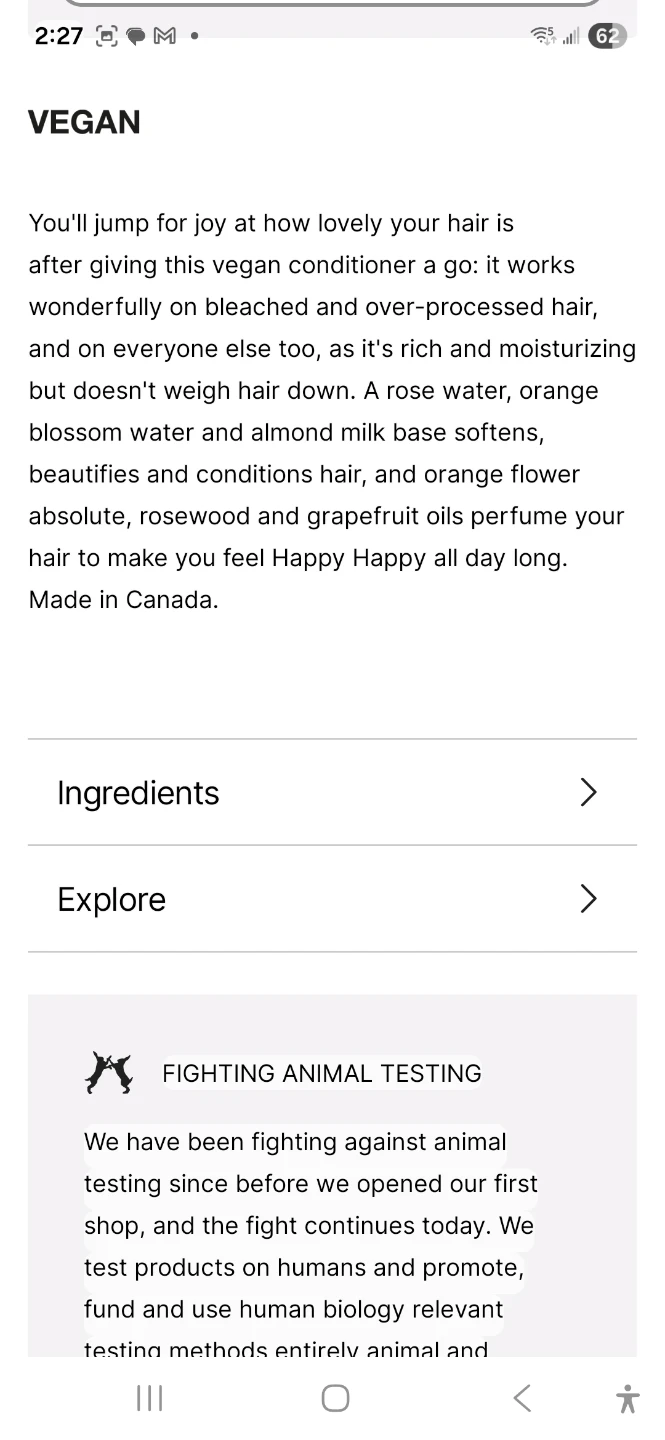Tap the 2:27 clock in status bar
This screenshot has width=665, height=1440.
click(58, 37)
